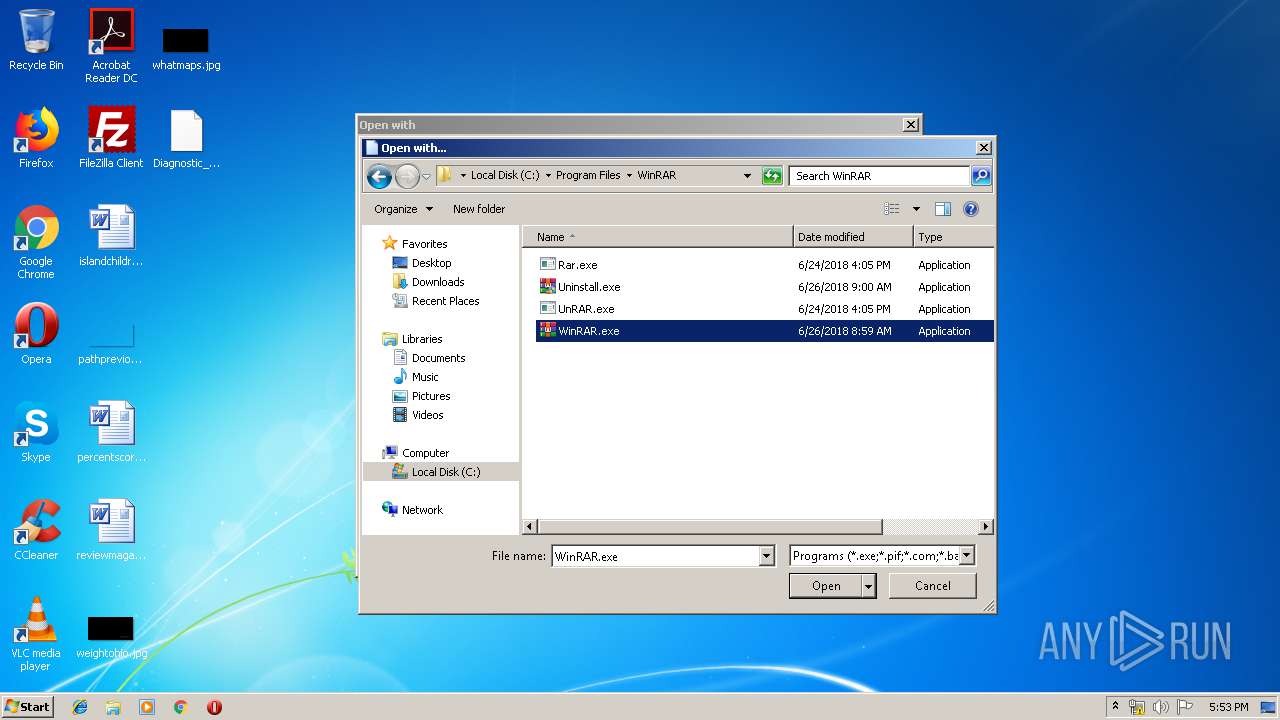Open the view options dropdown arrow
Image resolution: width=1280 pixels, height=720 pixels.
(916, 209)
